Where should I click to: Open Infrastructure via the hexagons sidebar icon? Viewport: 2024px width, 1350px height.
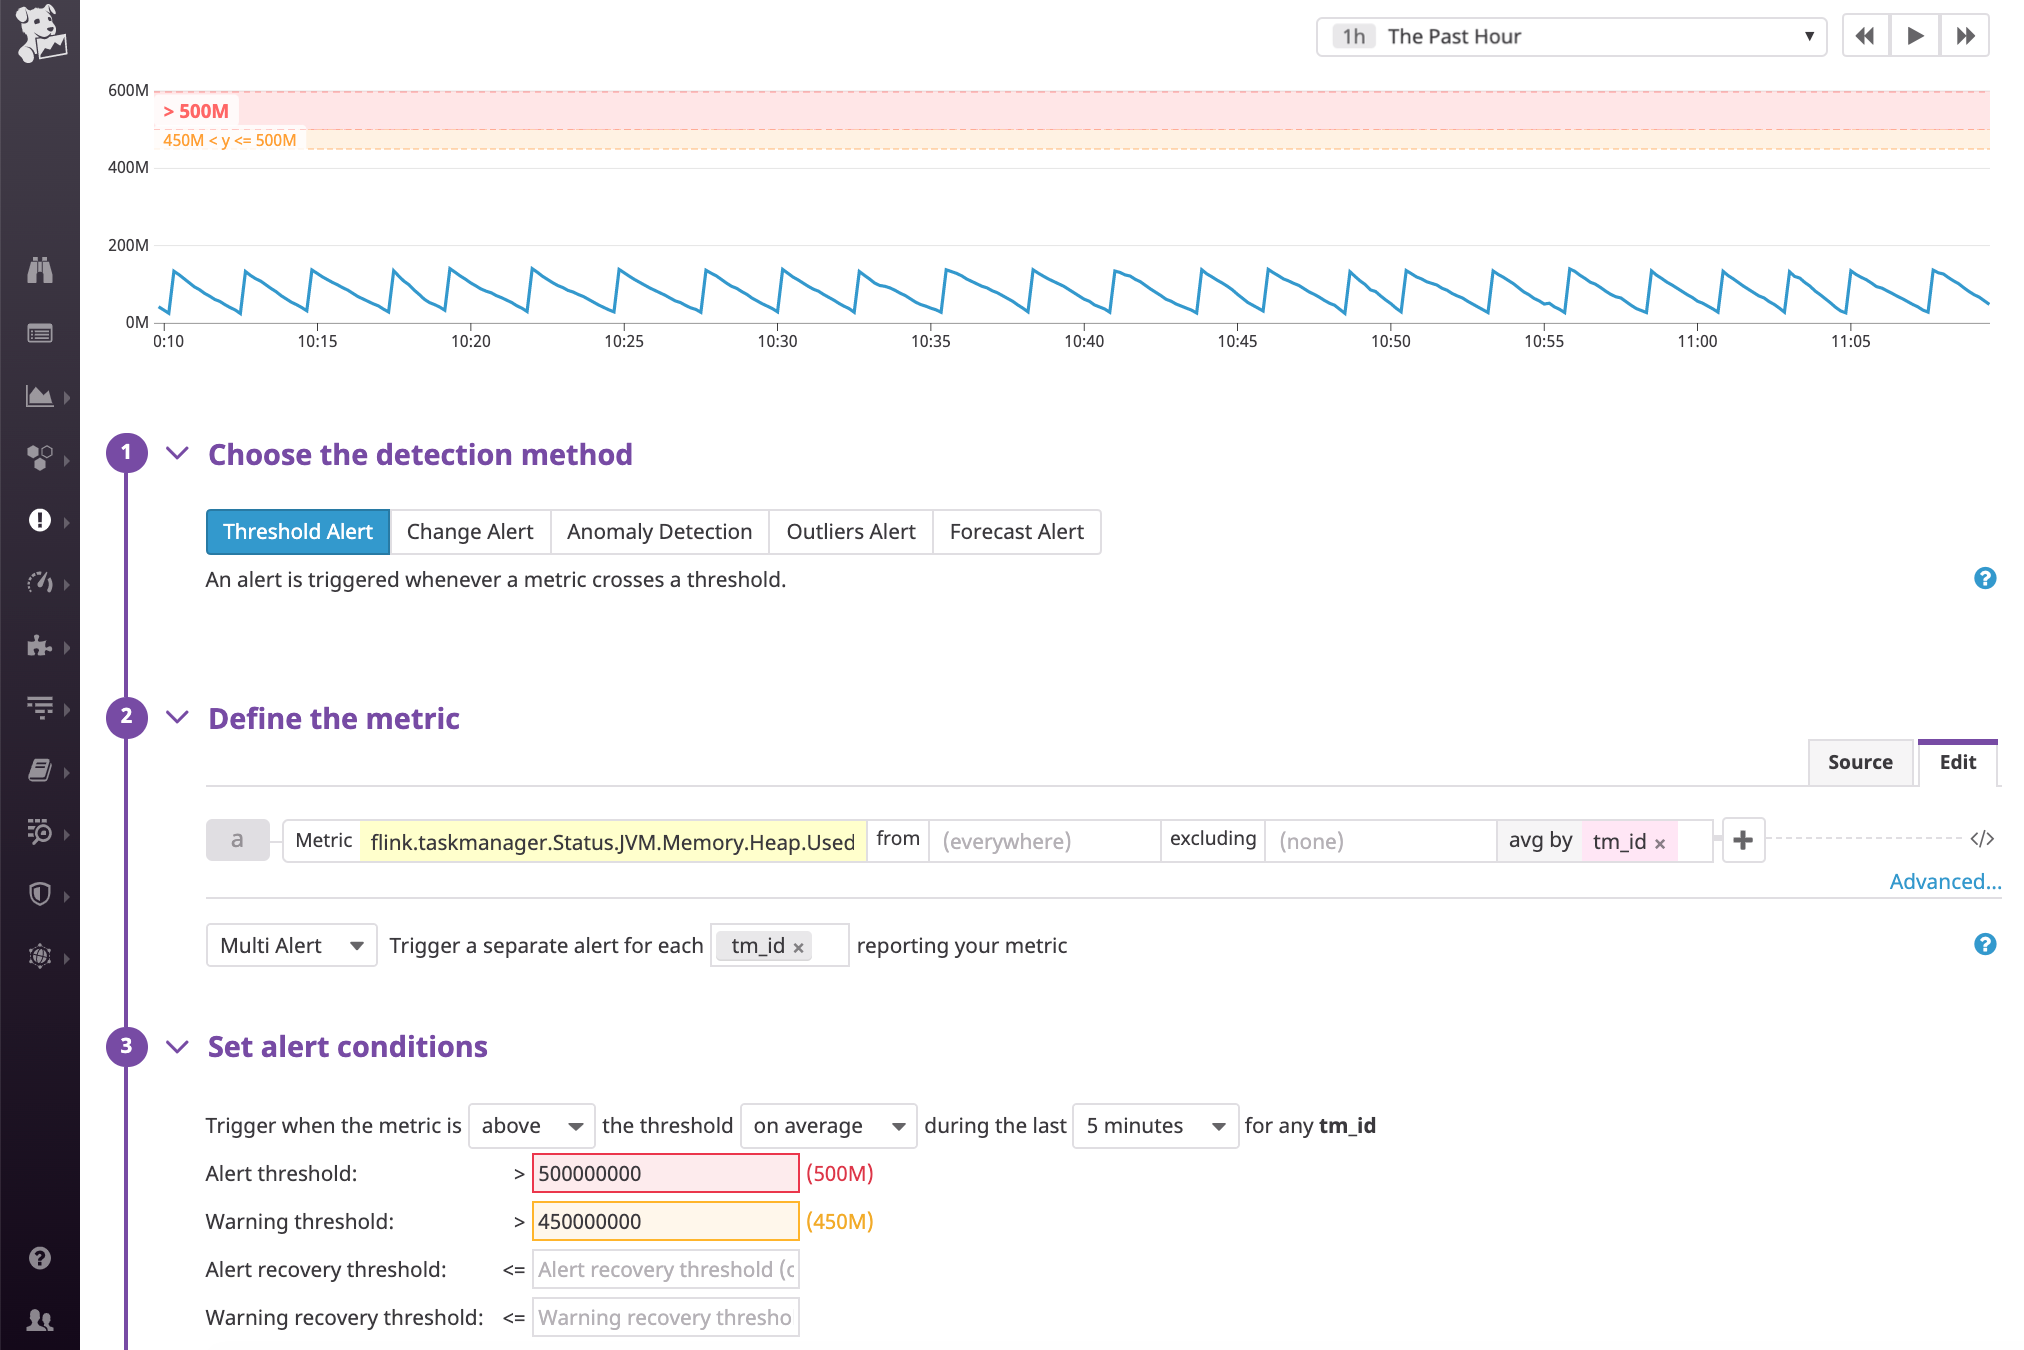[40, 458]
